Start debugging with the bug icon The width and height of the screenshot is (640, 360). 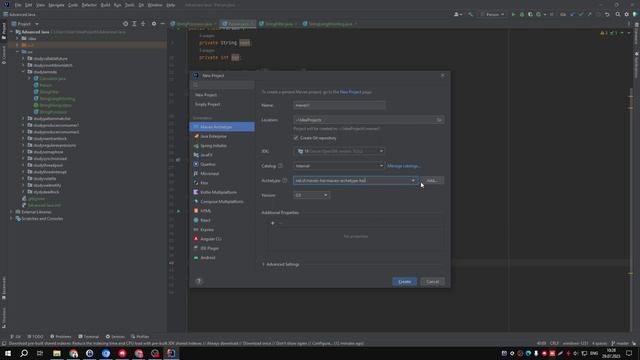click(x=522, y=14)
